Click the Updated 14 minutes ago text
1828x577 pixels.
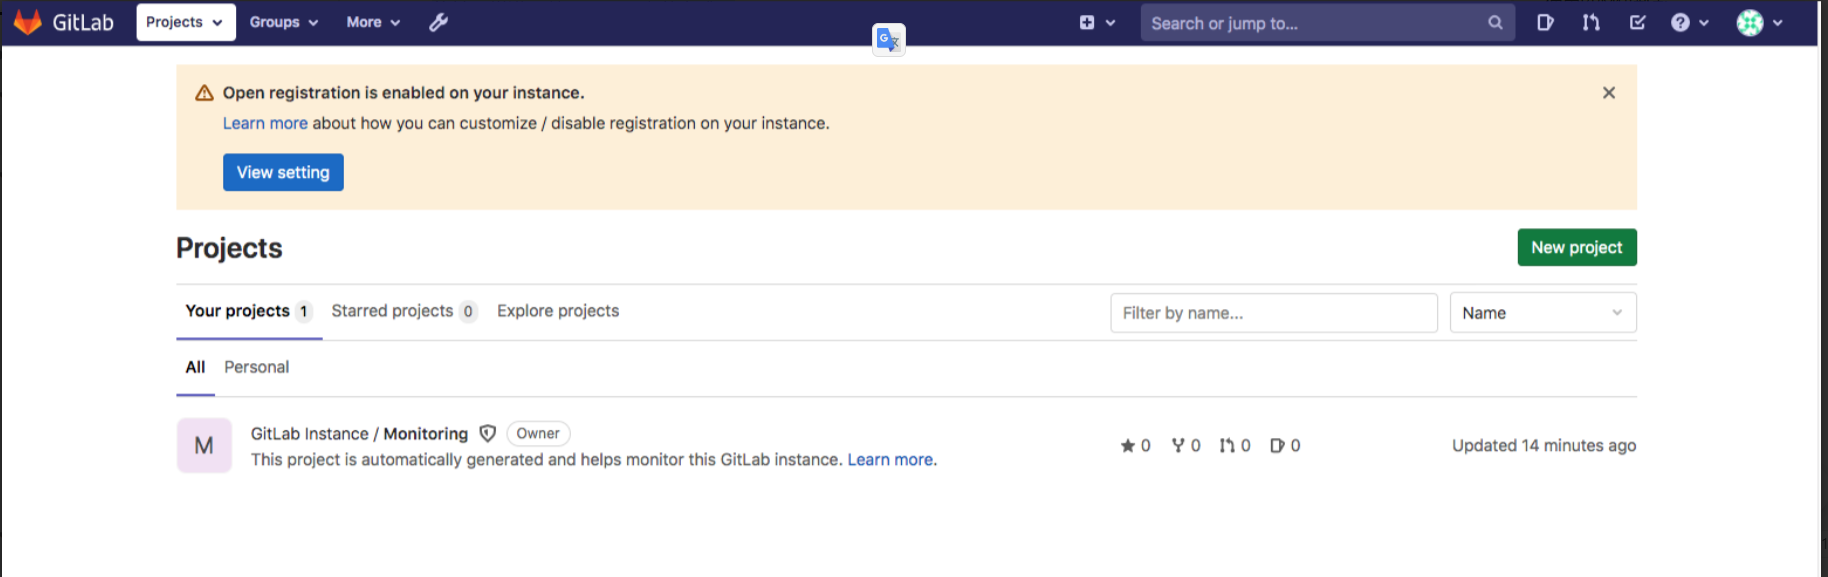tap(1544, 446)
